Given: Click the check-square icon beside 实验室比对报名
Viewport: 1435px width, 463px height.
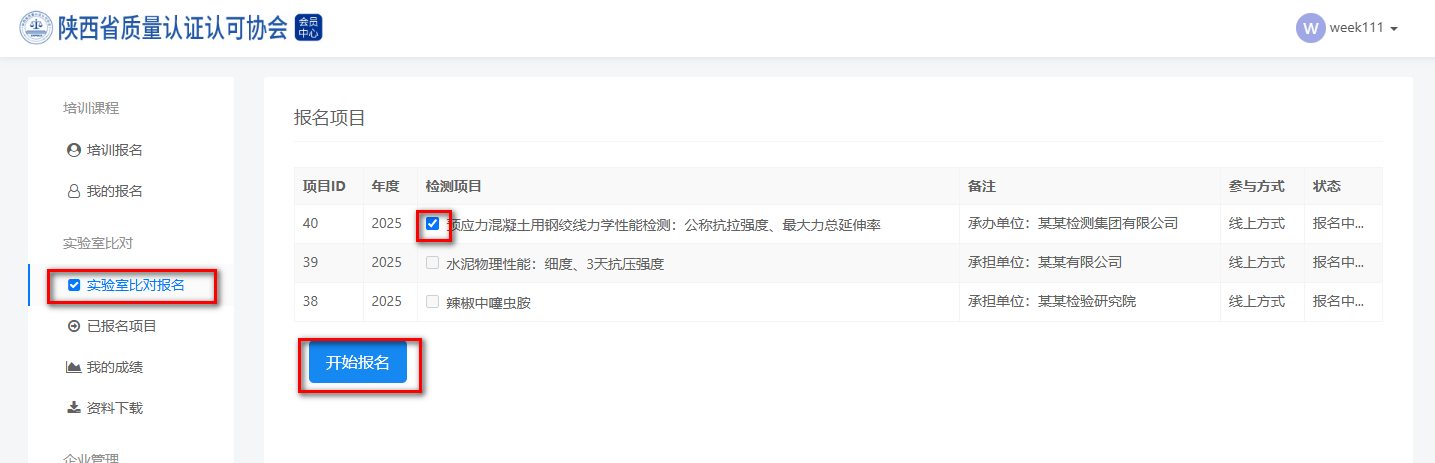Looking at the screenshot, I should pyautogui.click(x=73, y=285).
